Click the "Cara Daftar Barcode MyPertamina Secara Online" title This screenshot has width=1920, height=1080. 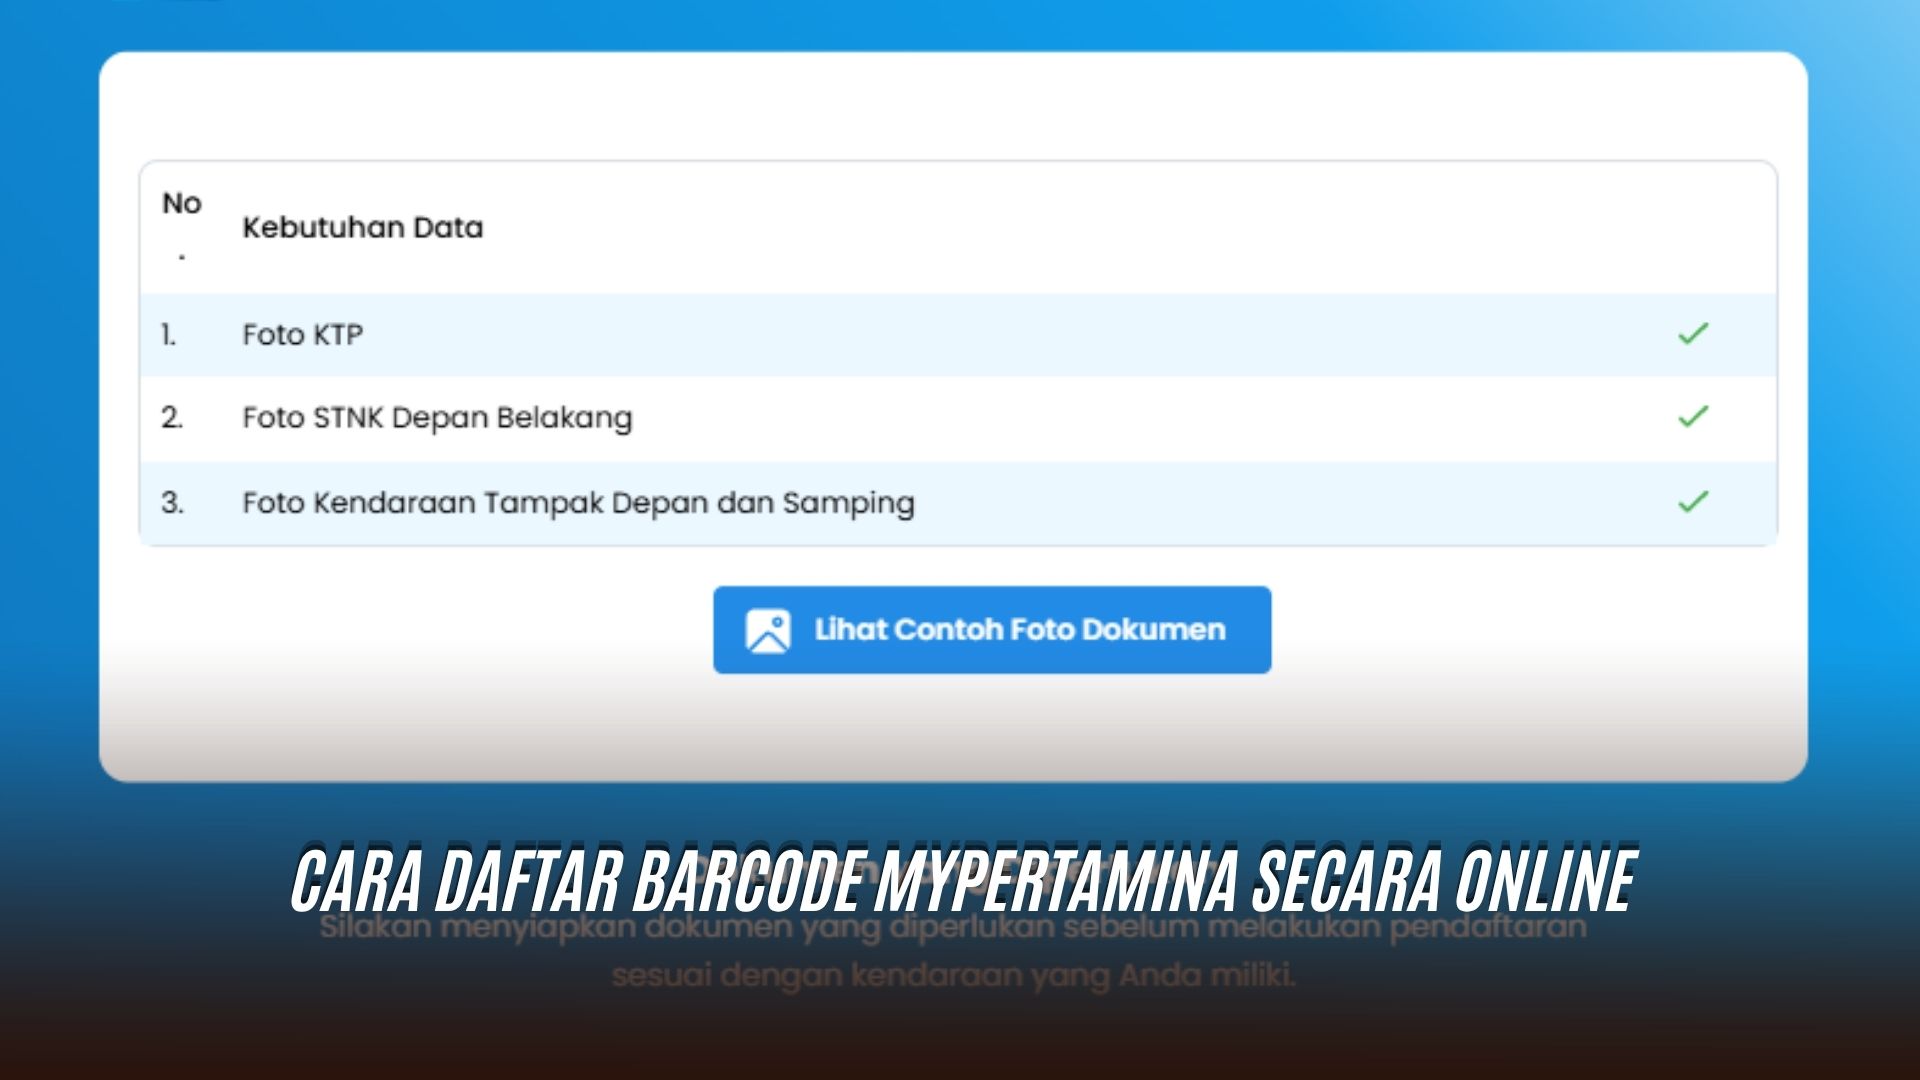click(x=963, y=881)
